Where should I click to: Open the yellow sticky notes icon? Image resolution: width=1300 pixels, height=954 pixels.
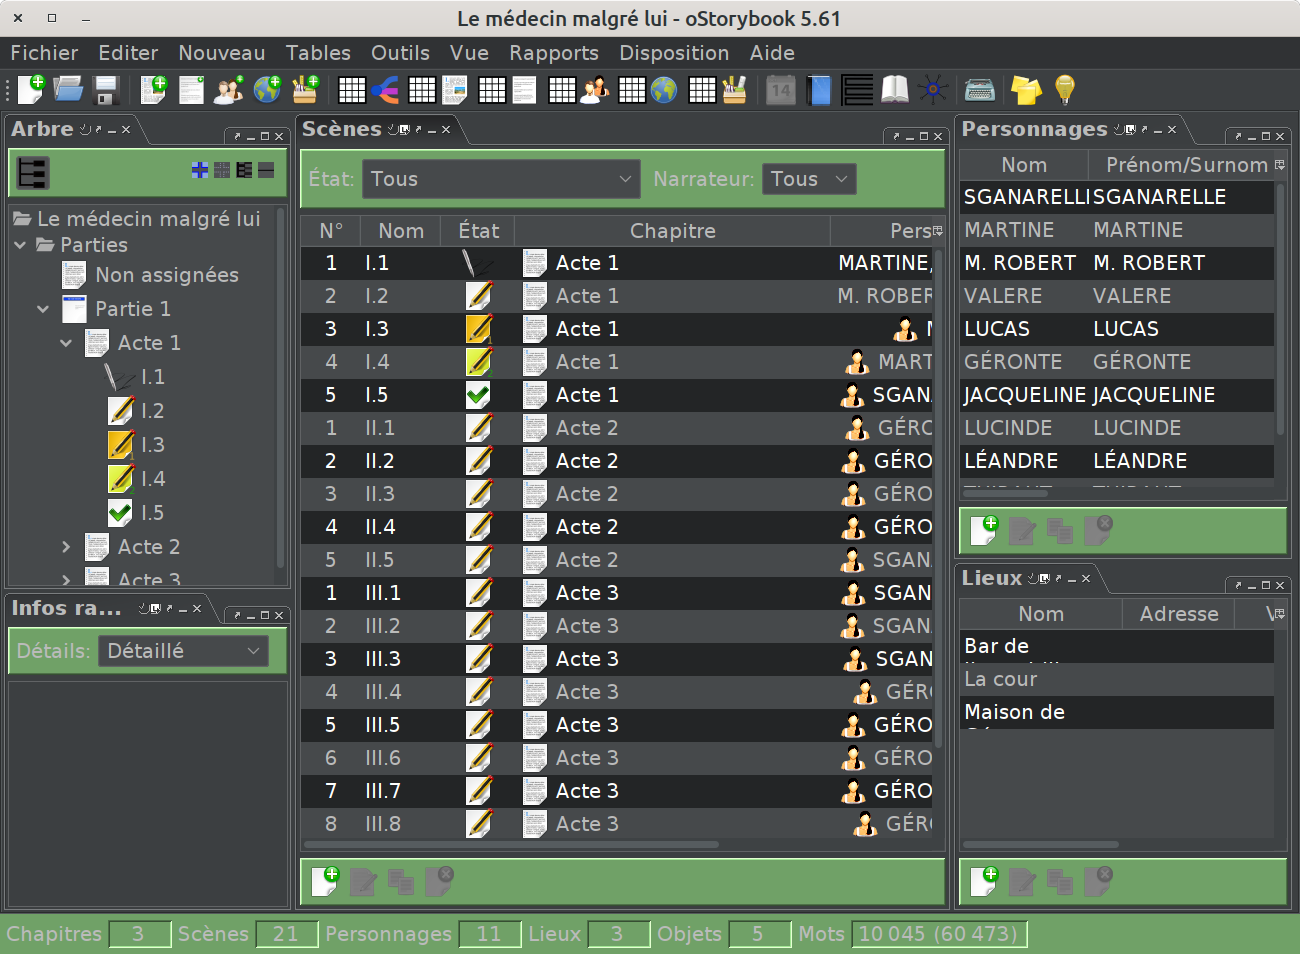pyautogui.click(x=1026, y=90)
